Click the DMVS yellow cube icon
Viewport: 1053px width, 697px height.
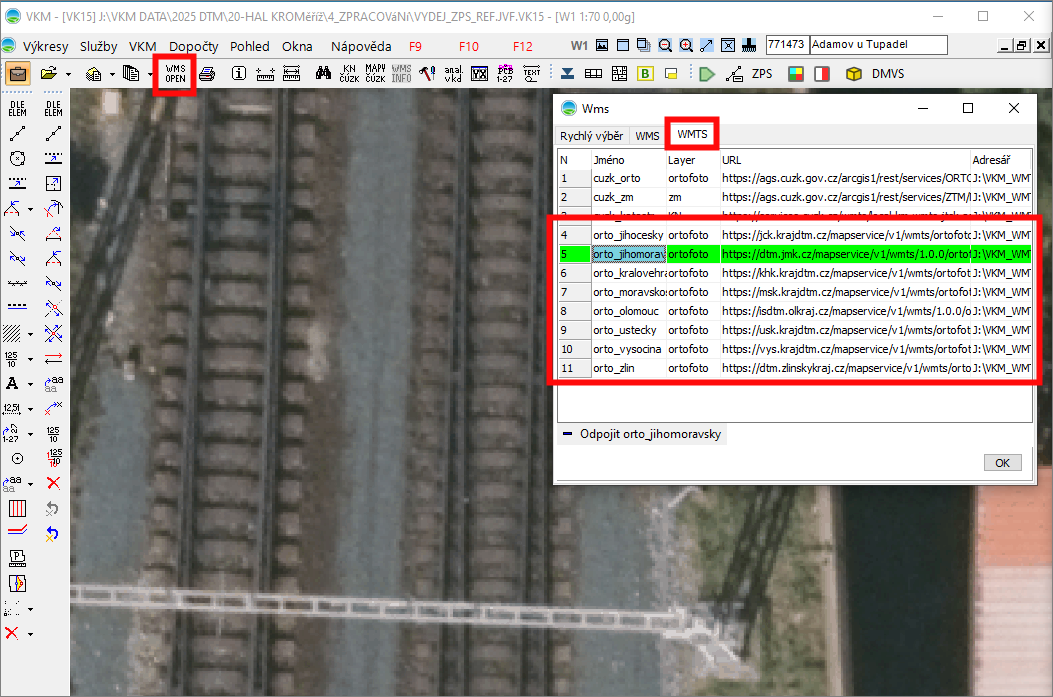853,74
